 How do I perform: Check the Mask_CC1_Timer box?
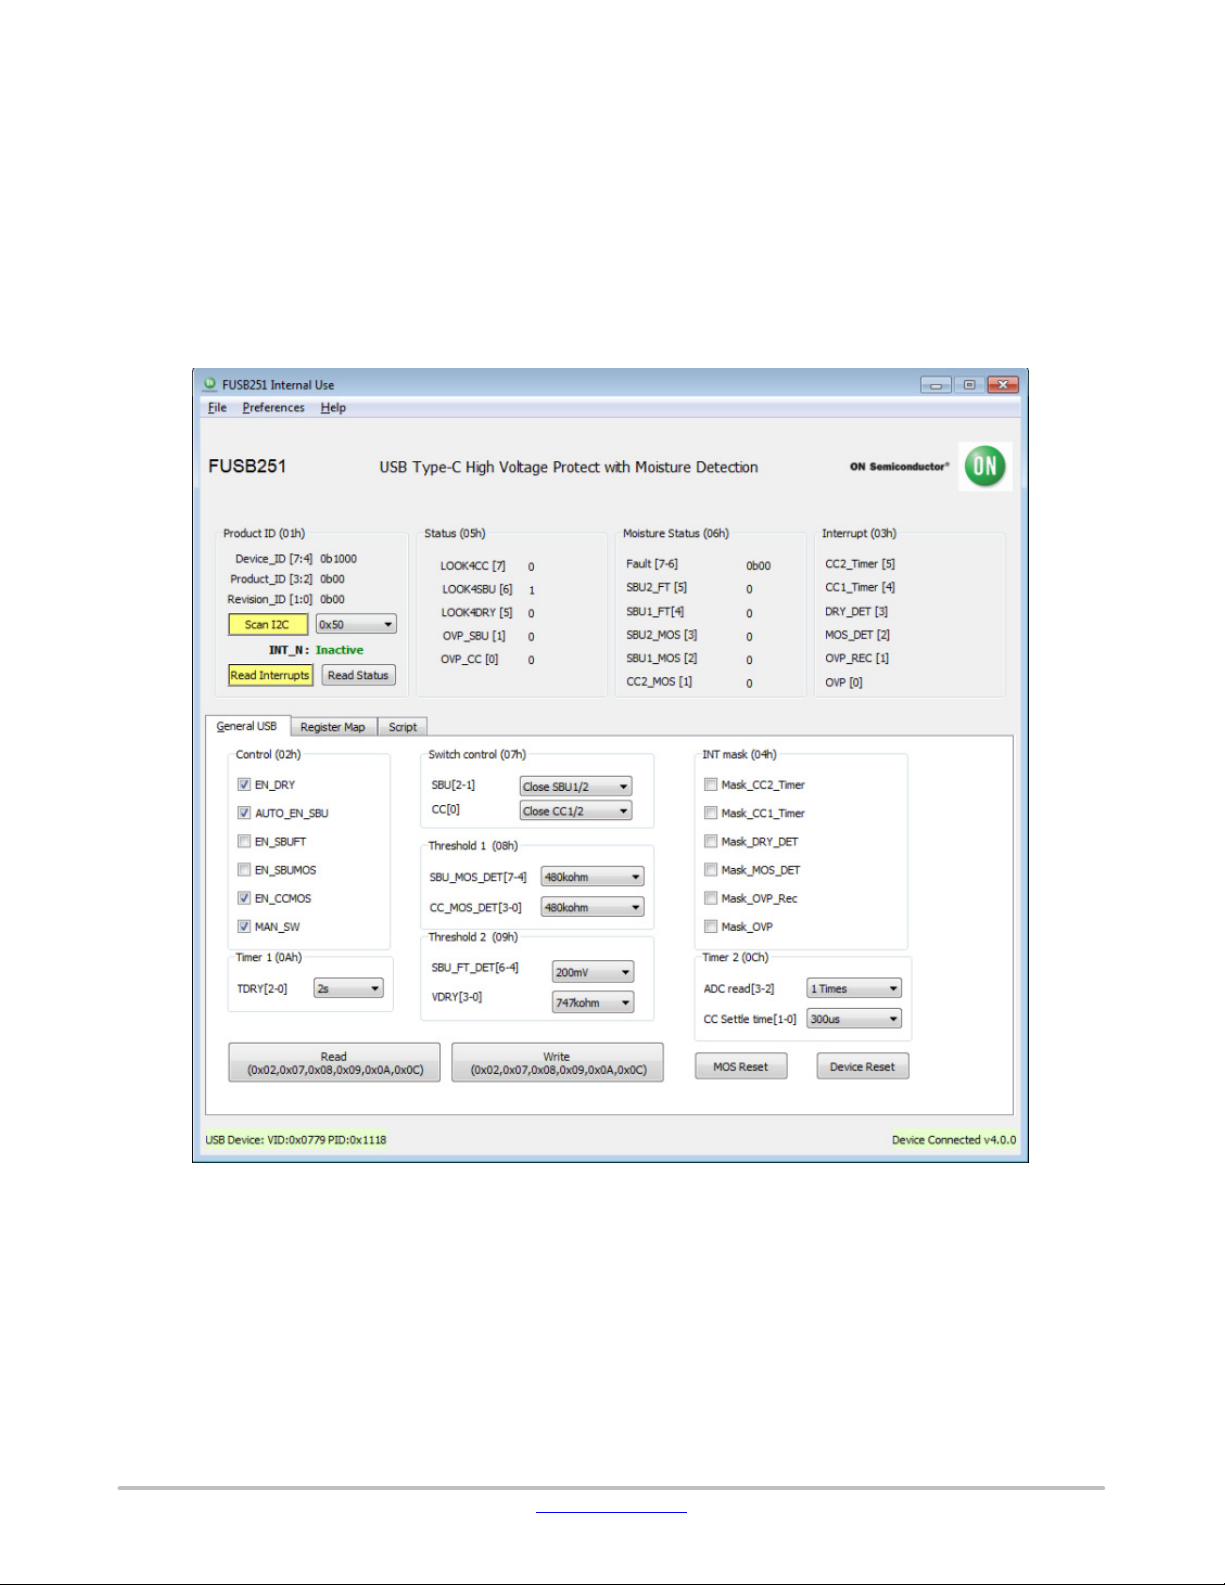[711, 813]
